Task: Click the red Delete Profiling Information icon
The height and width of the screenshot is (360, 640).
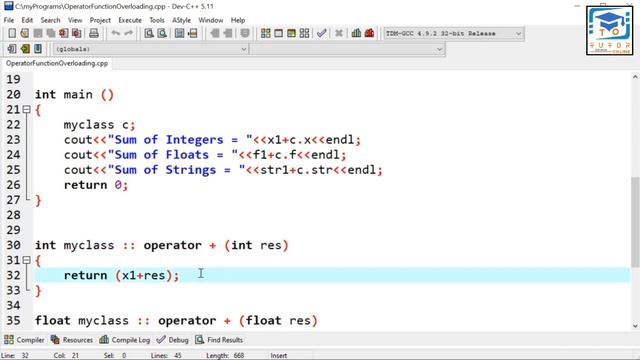Action: pos(369,33)
